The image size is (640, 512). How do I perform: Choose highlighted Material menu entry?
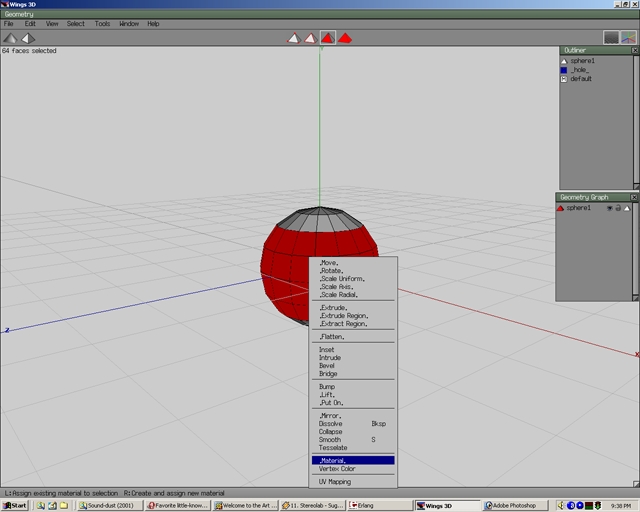pos(353,461)
